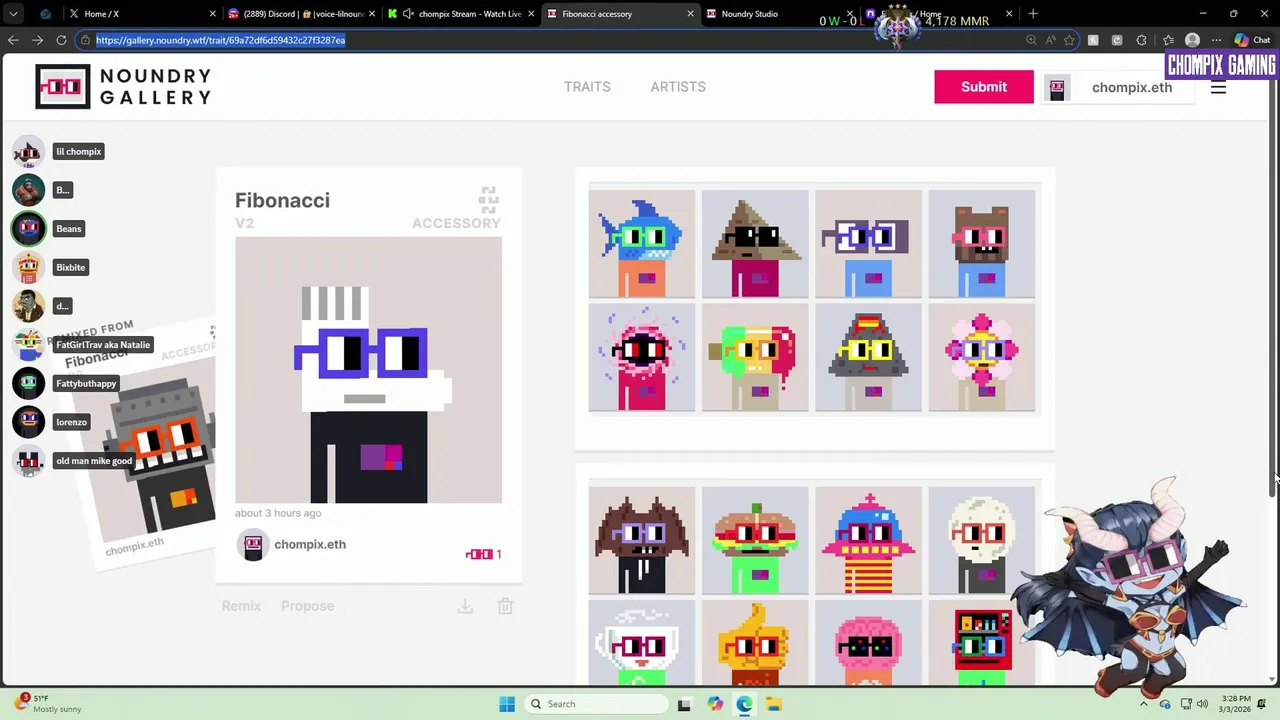
Task: Click lorenzo avatar in voice list
Action: tap(28, 422)
